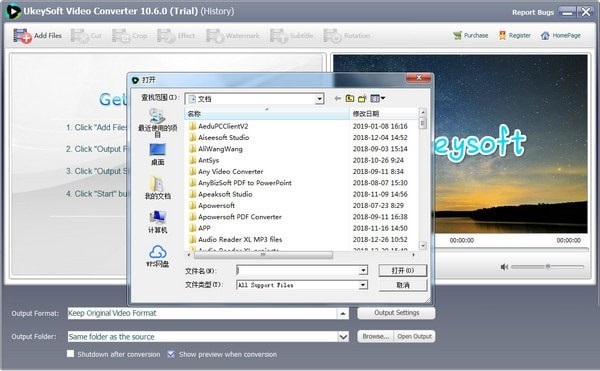This screenshot has height=371, width=600.
Task: Click the preview video thumbnail
Action: [460, 144]
